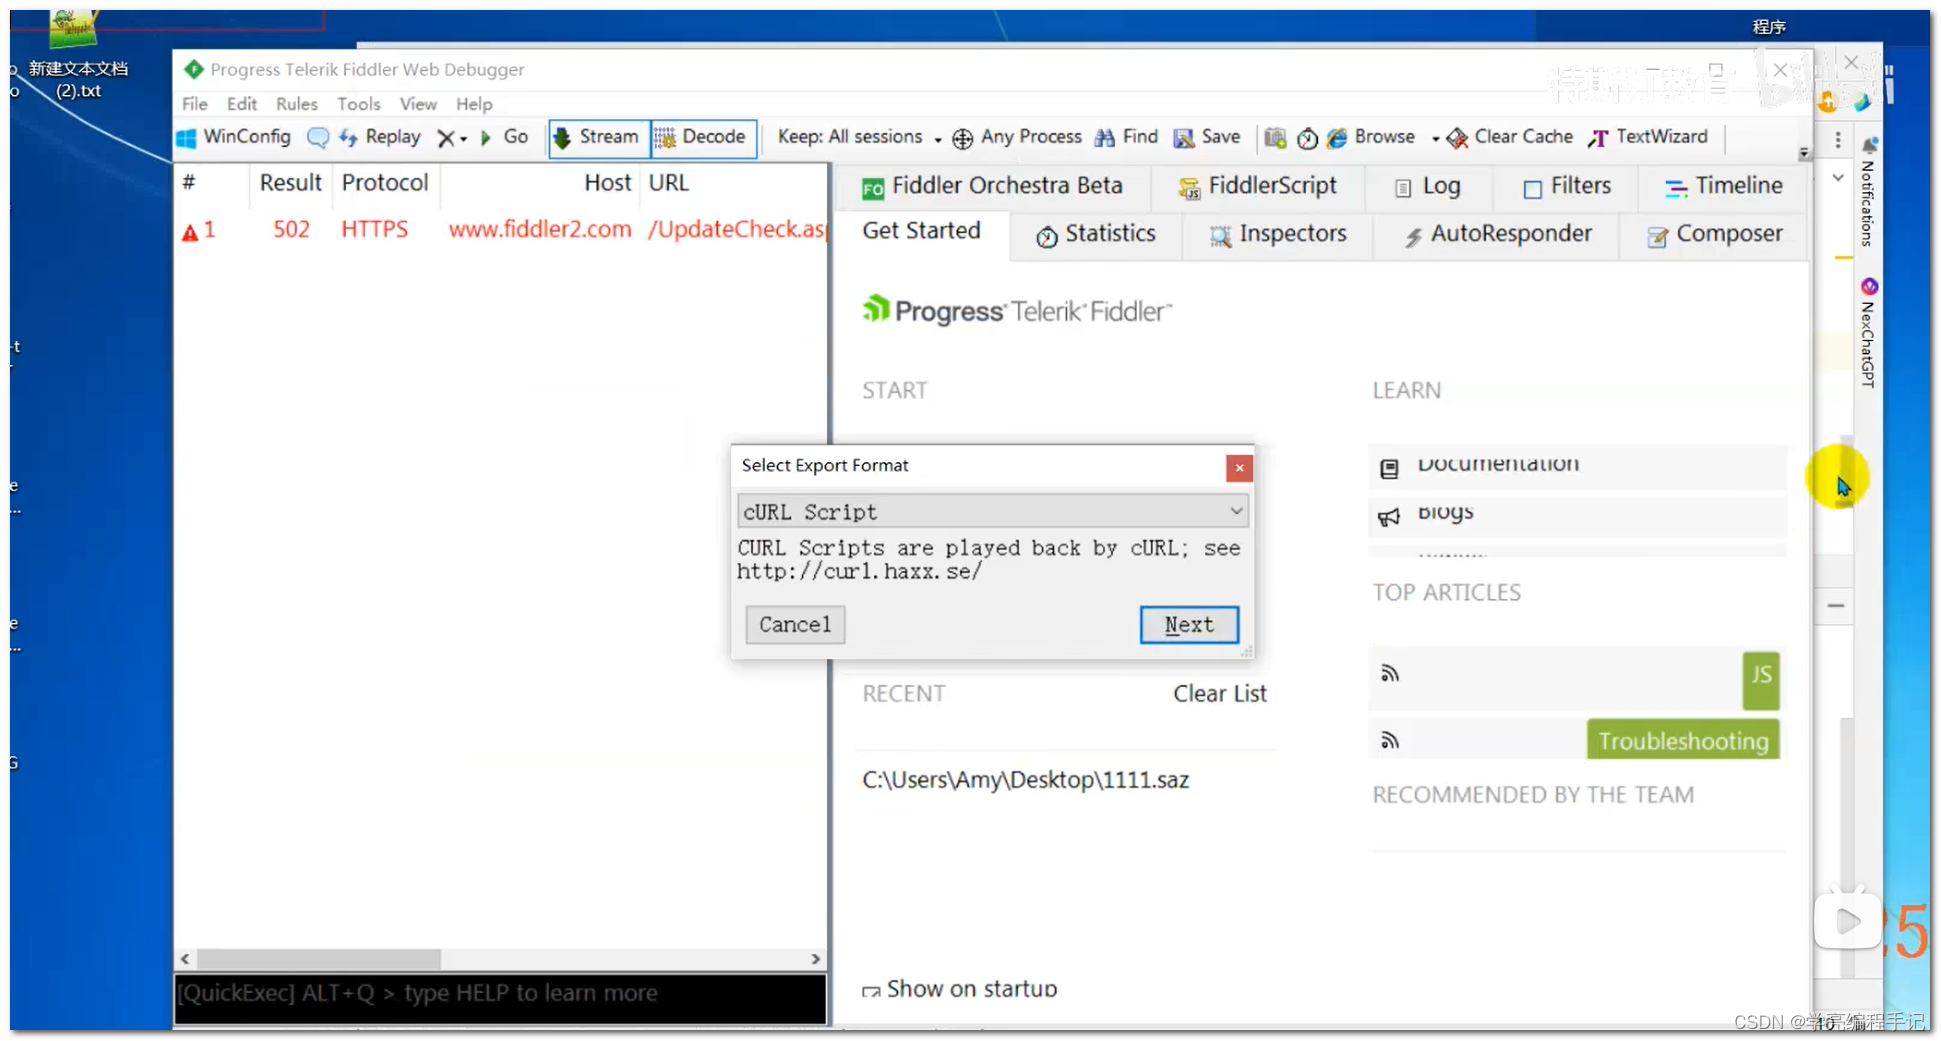Open the Help menu
This screenshot has height=1041, width=1941.
pyautogui.click(x=474, y=104)
